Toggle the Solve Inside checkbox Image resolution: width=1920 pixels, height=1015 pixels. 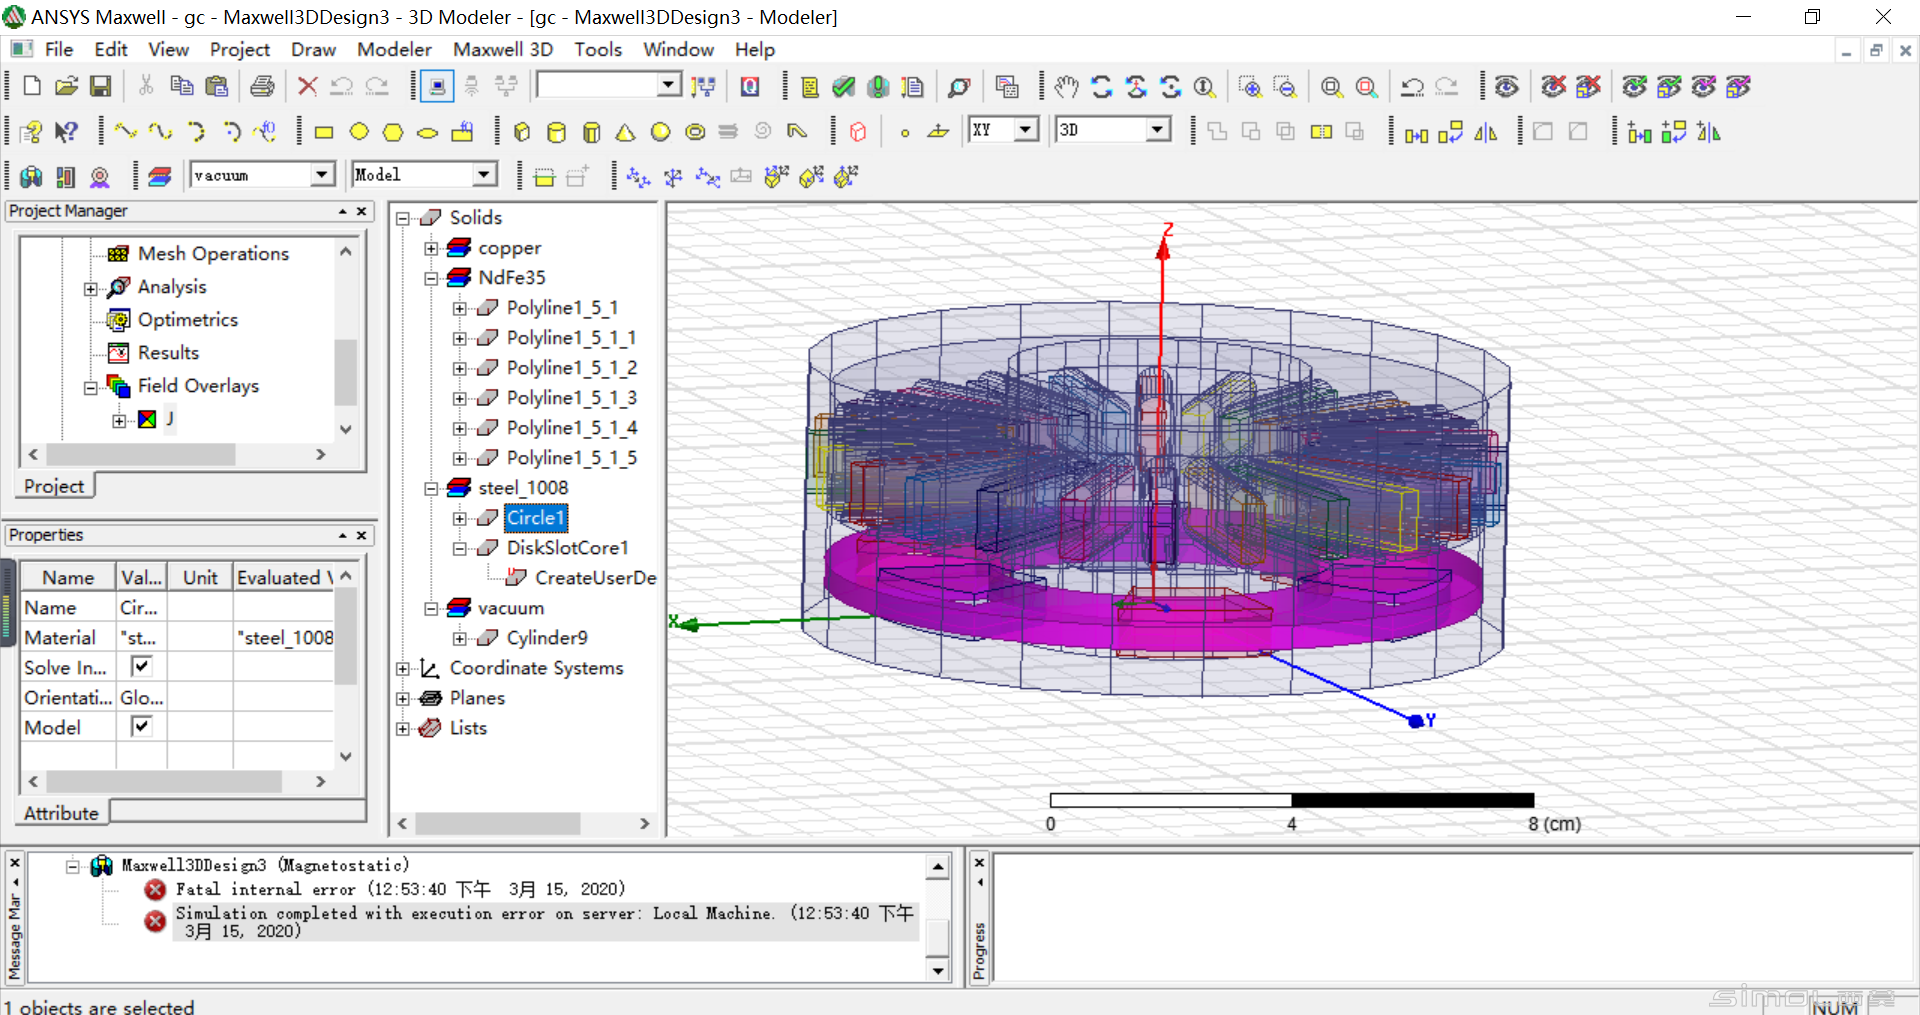tap(141, 666)
